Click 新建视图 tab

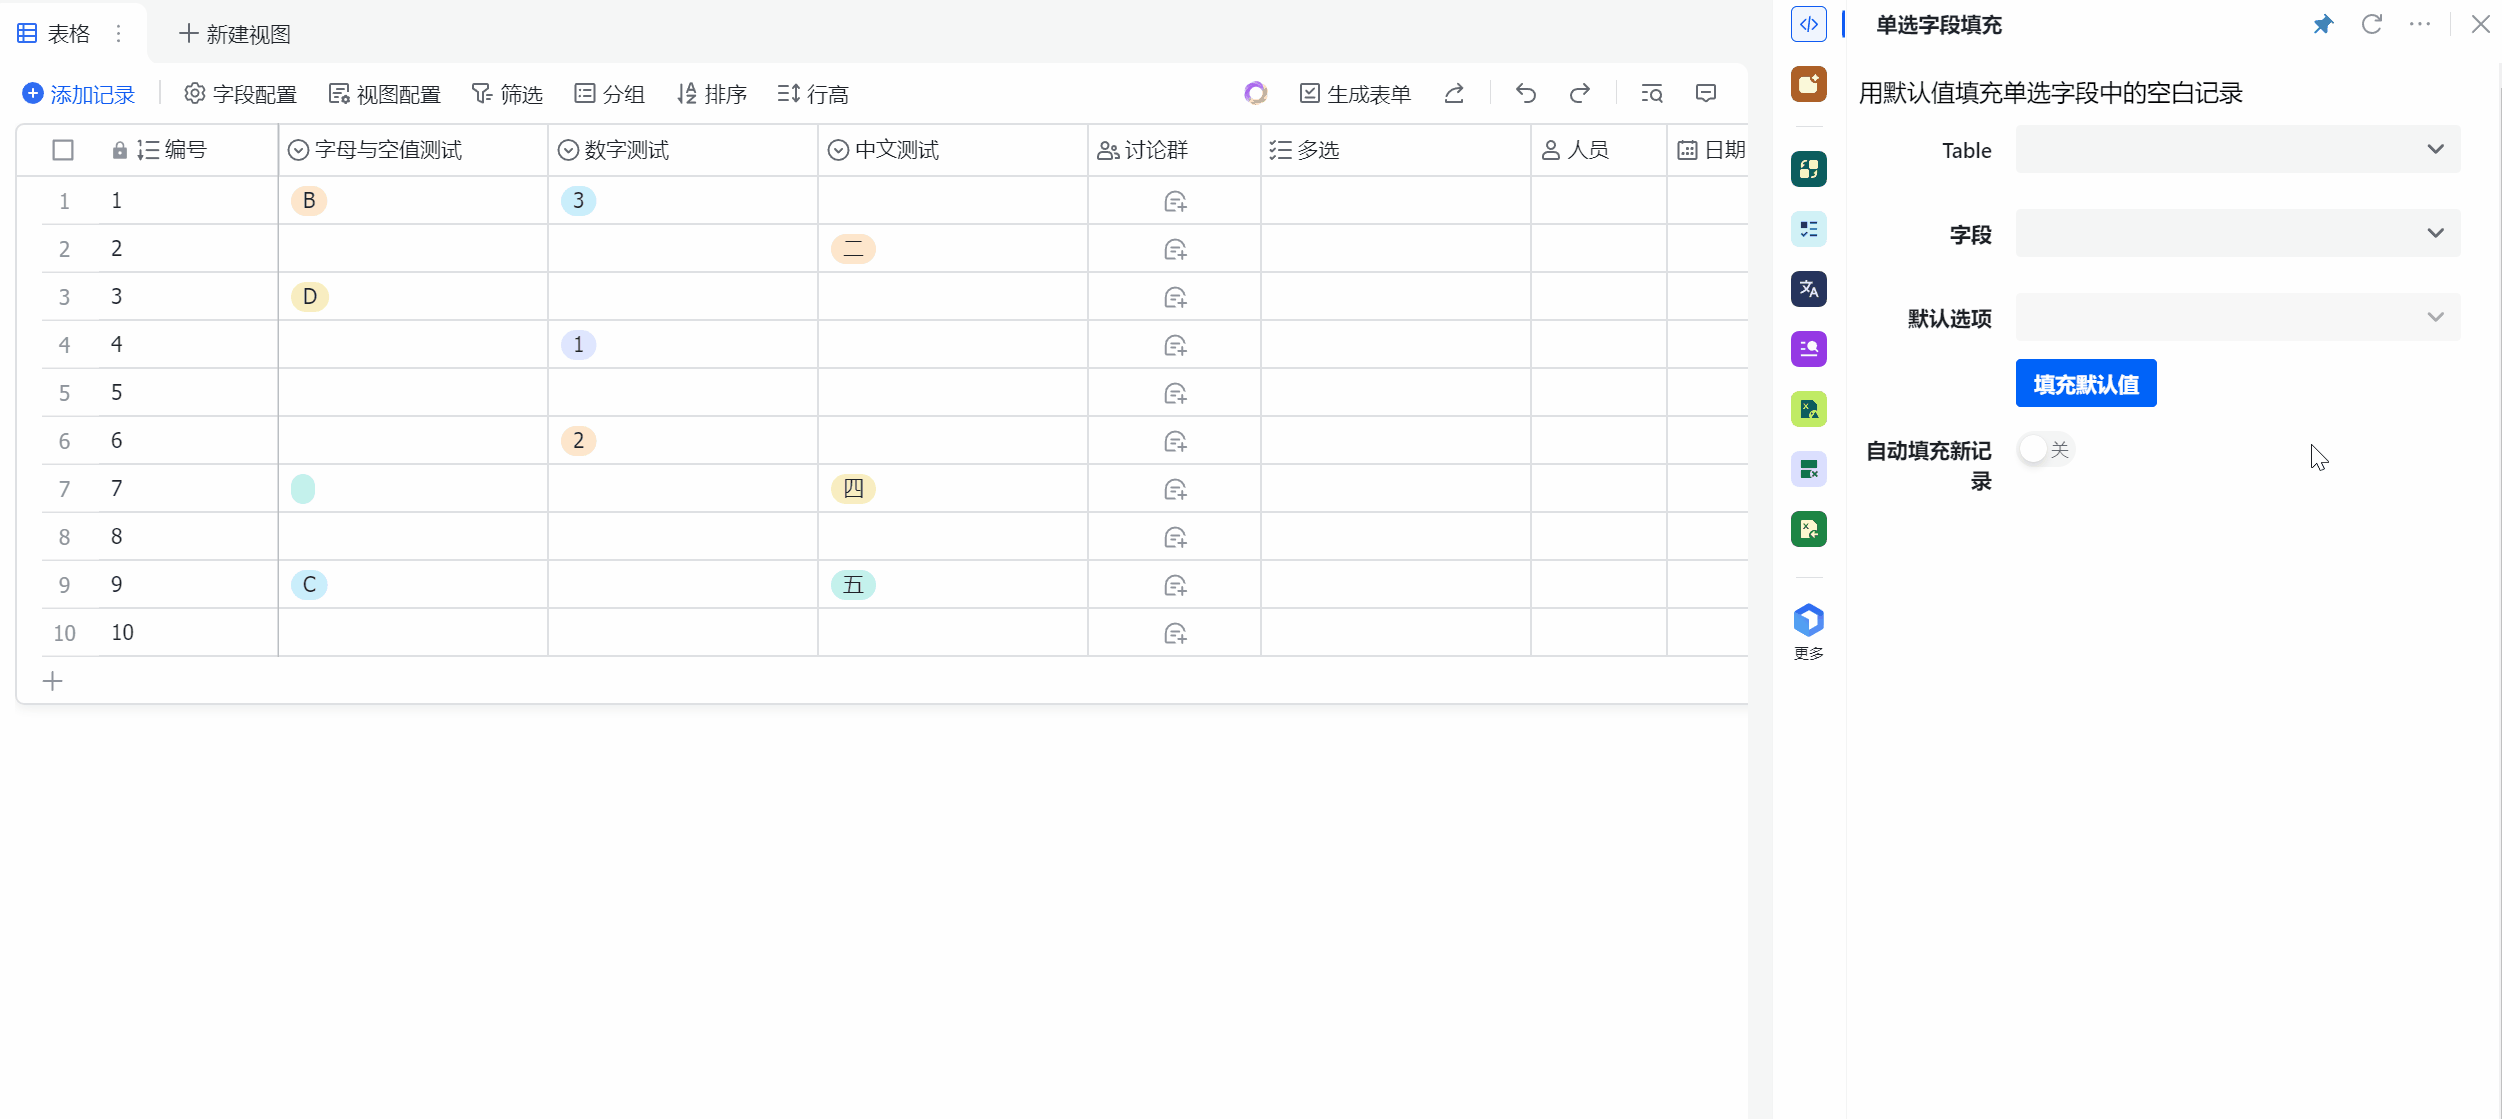[x=235, y=34]
